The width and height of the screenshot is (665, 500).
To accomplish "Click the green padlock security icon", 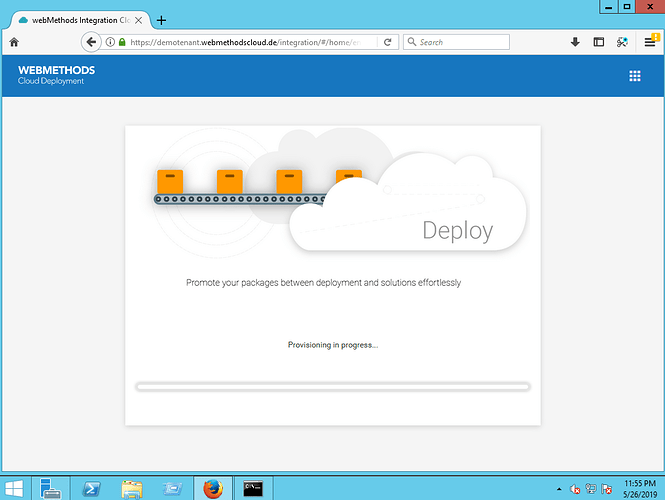I will click(122, 42).
